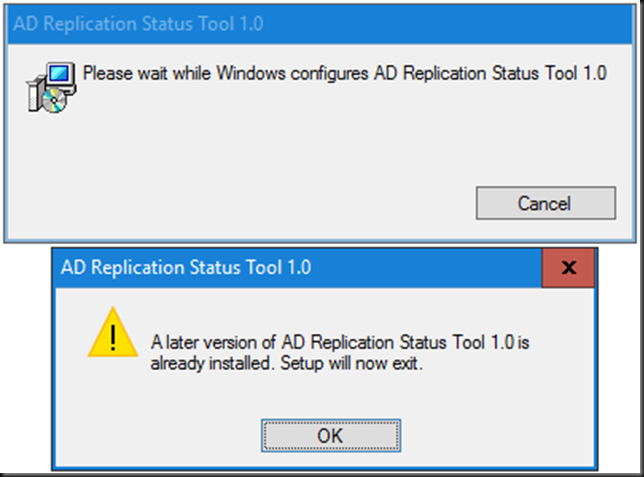Screen dimensions: 644x477
Task: Click the "Setup will now exit" text
Action: coord(351,363)
